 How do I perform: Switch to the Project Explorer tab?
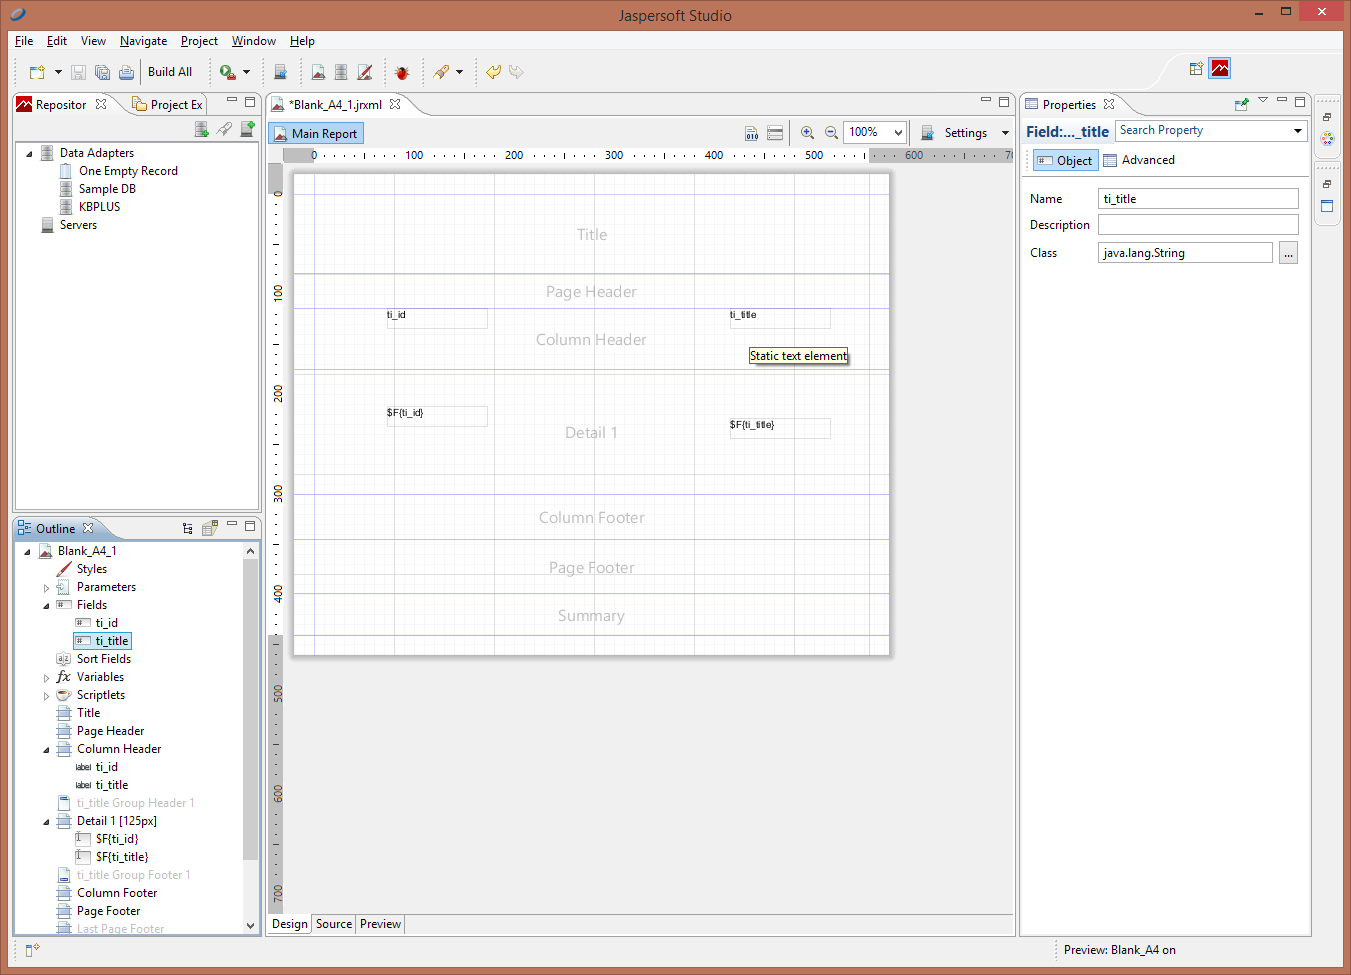pos(168,105)
